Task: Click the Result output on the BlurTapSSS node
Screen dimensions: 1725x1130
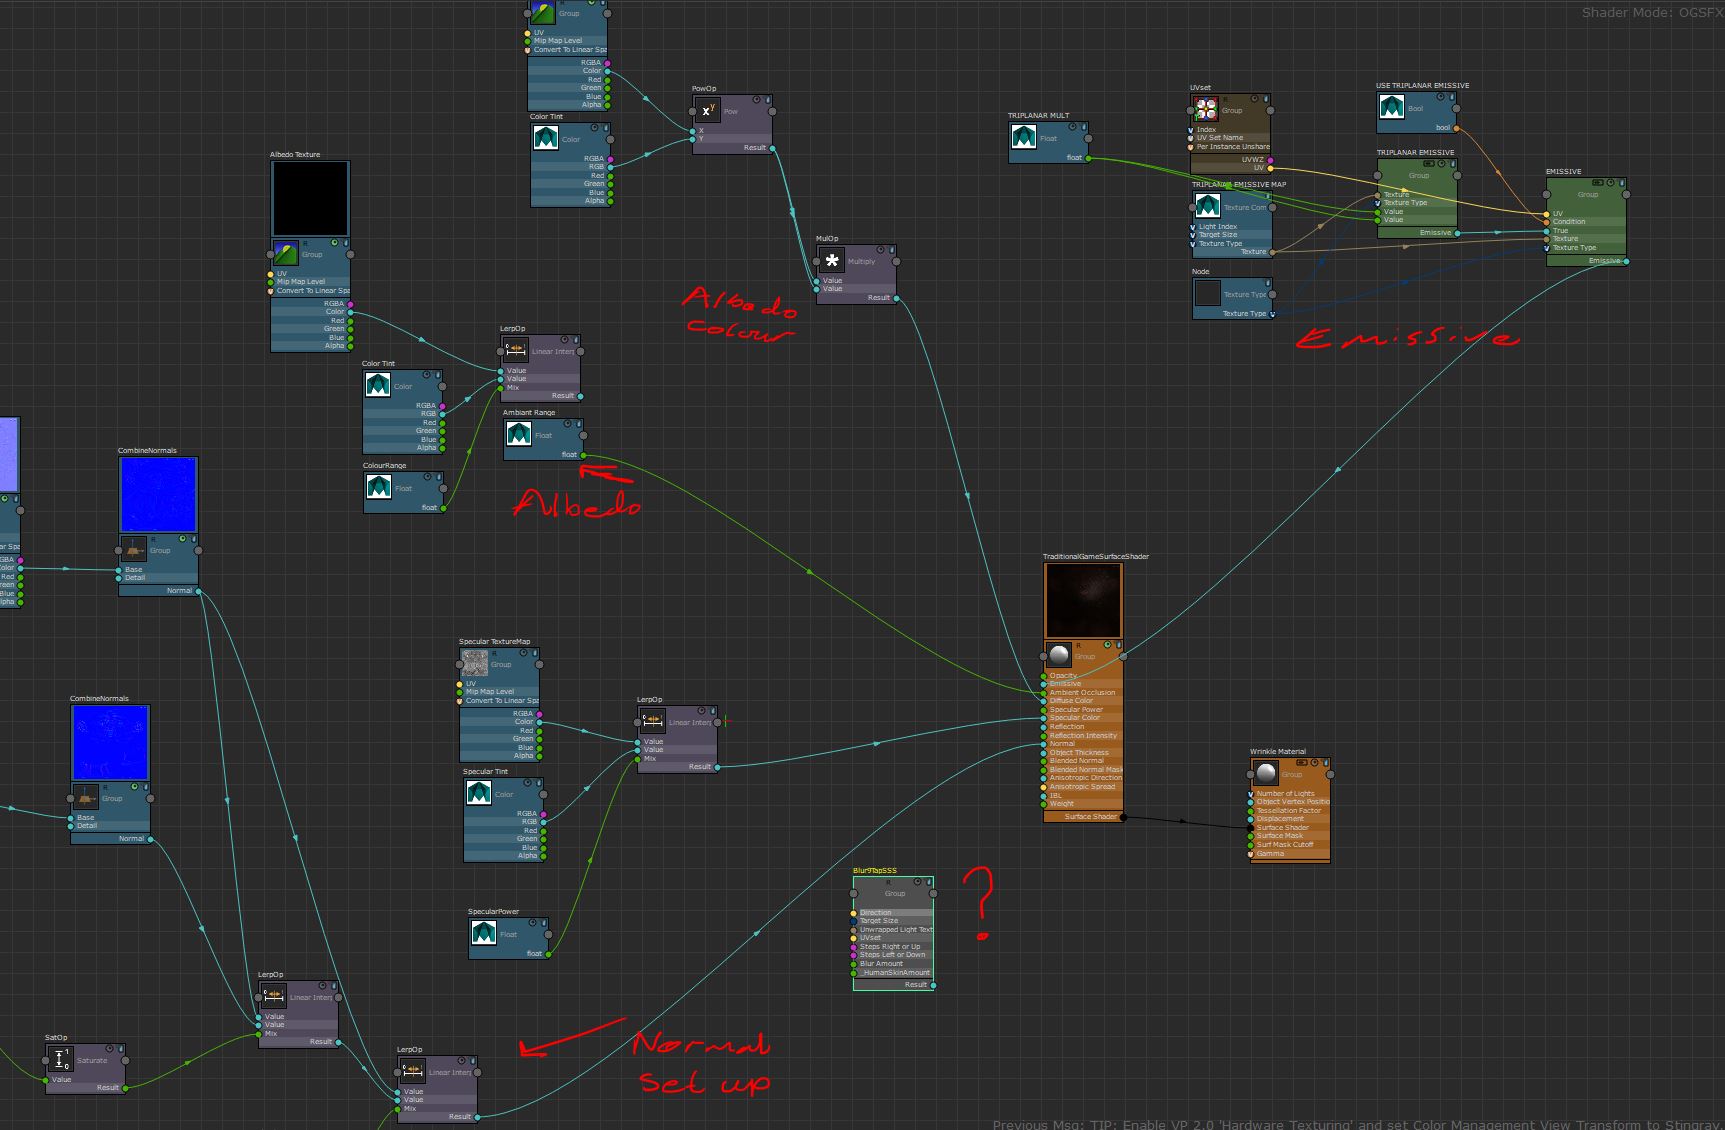Action: tap(932, 984)
